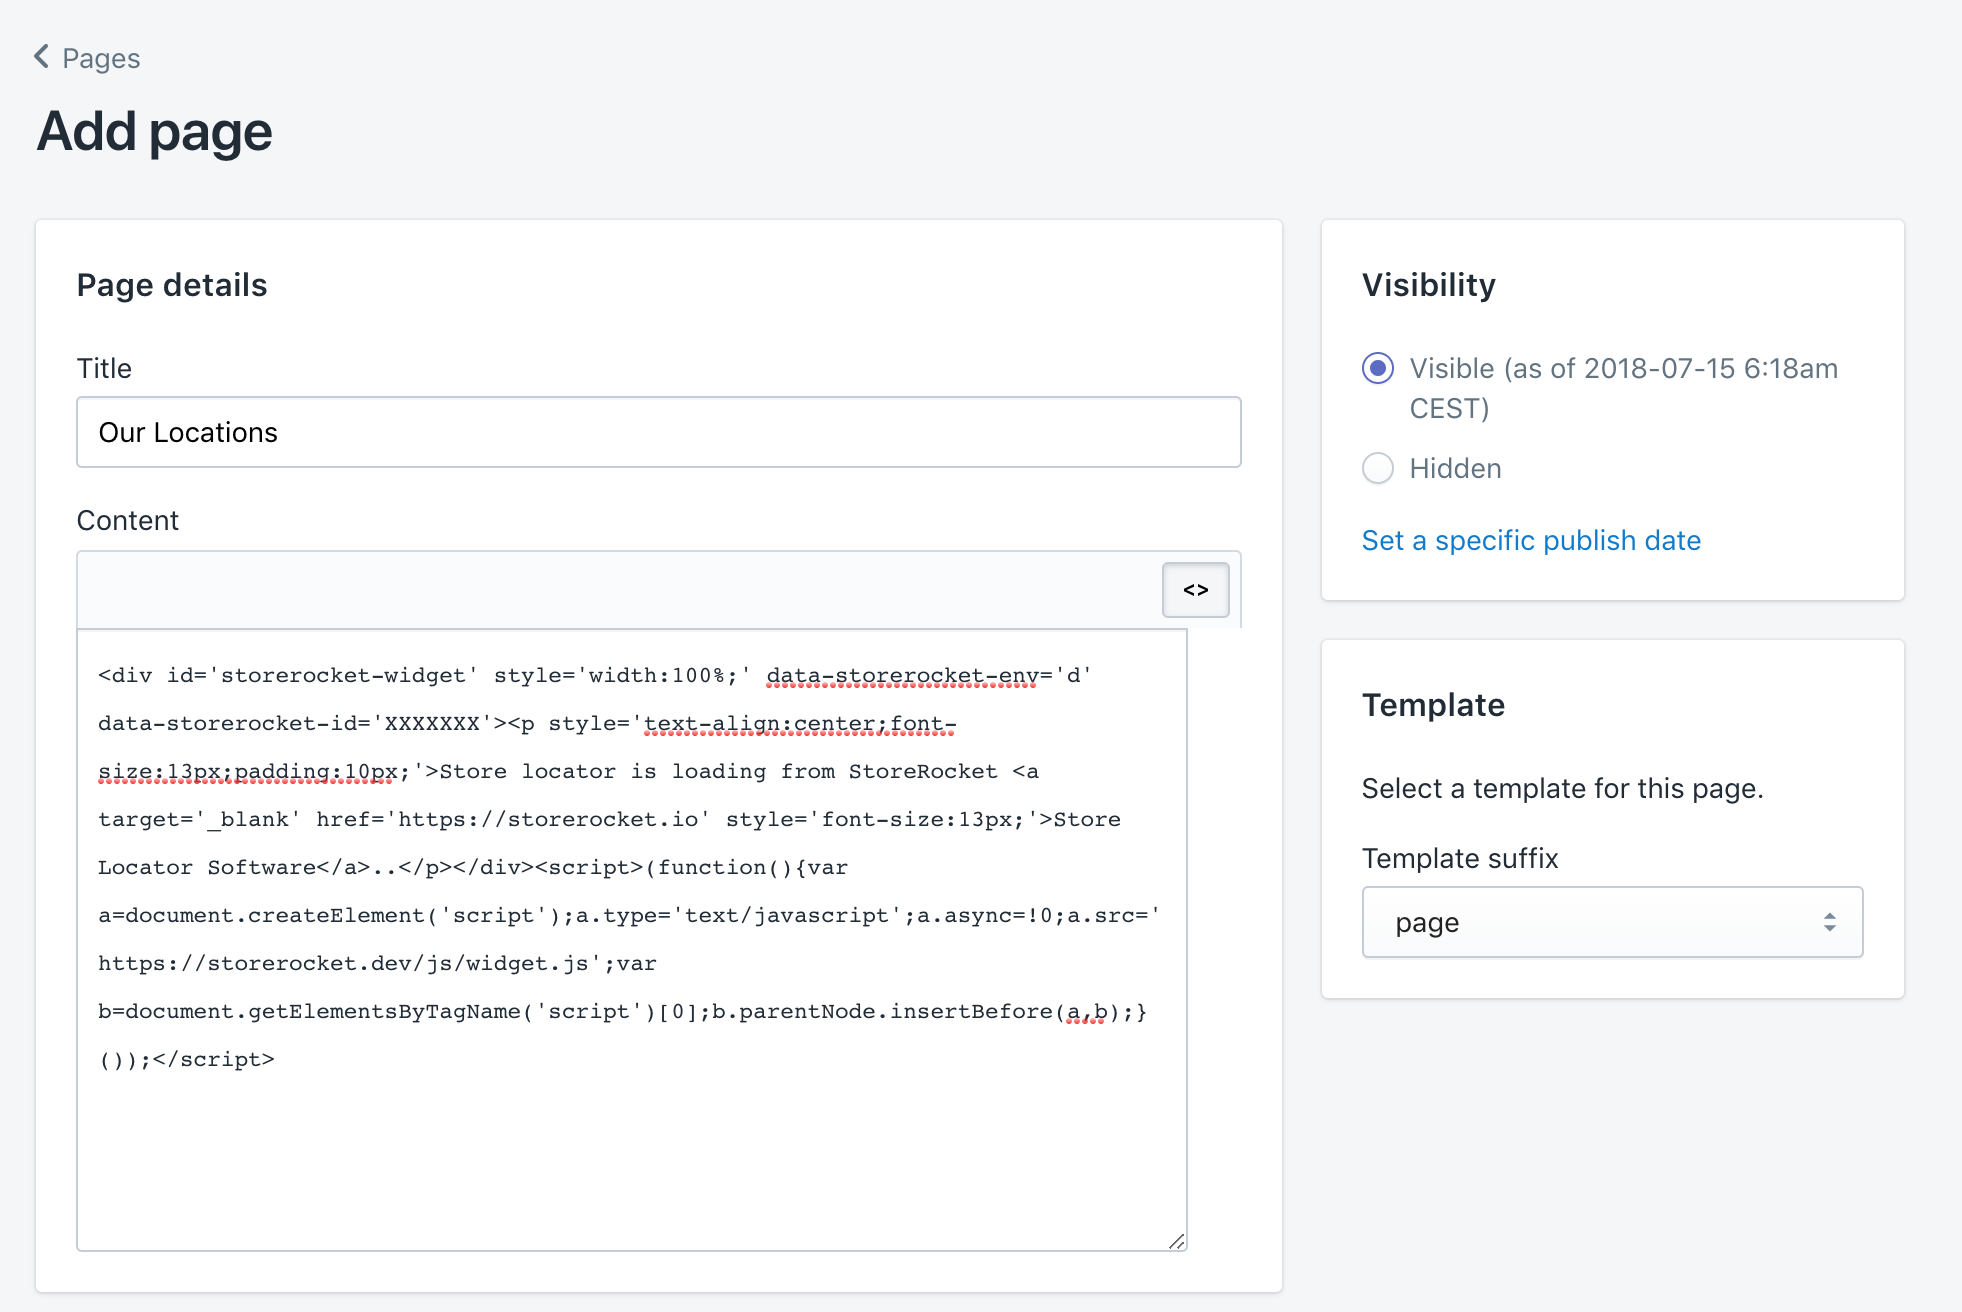1962x1312 pixels.
Task: Toggle the HTML source view button
Action: click(x=1195, y=590)
